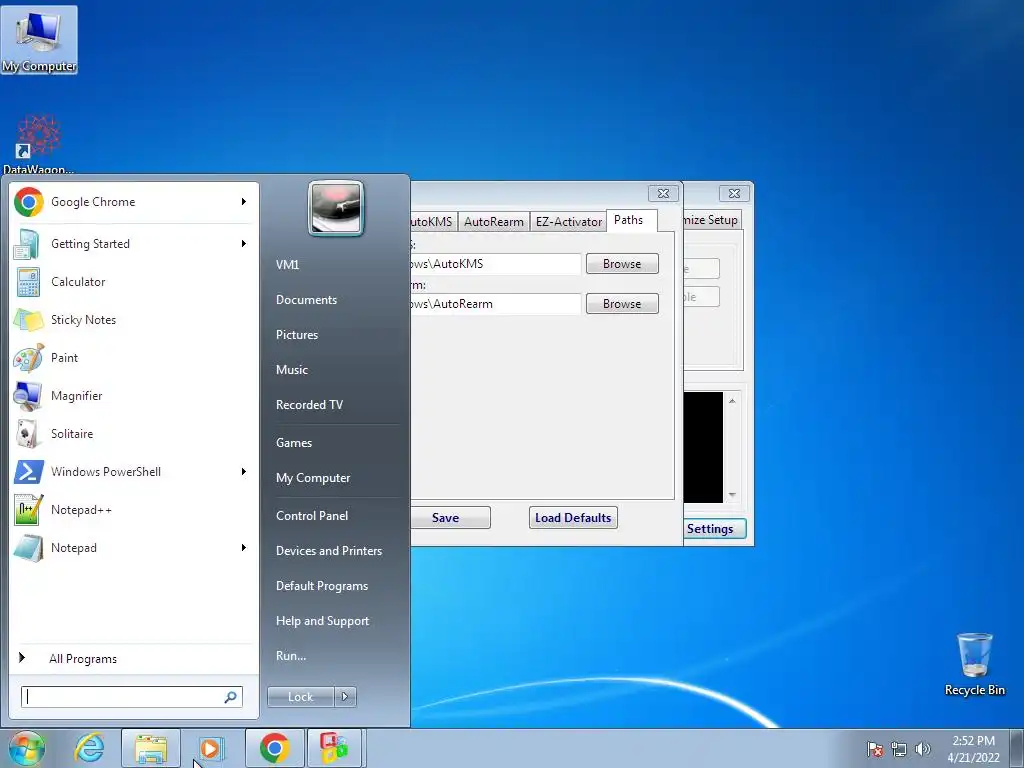
Task: Click the AutoRearm path text field
Action: [495, 304]
